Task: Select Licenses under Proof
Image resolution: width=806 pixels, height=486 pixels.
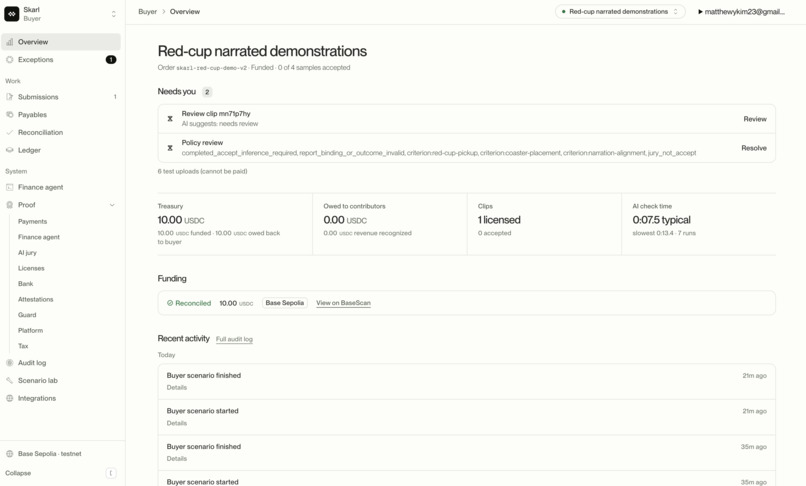Action: point(31,268)
